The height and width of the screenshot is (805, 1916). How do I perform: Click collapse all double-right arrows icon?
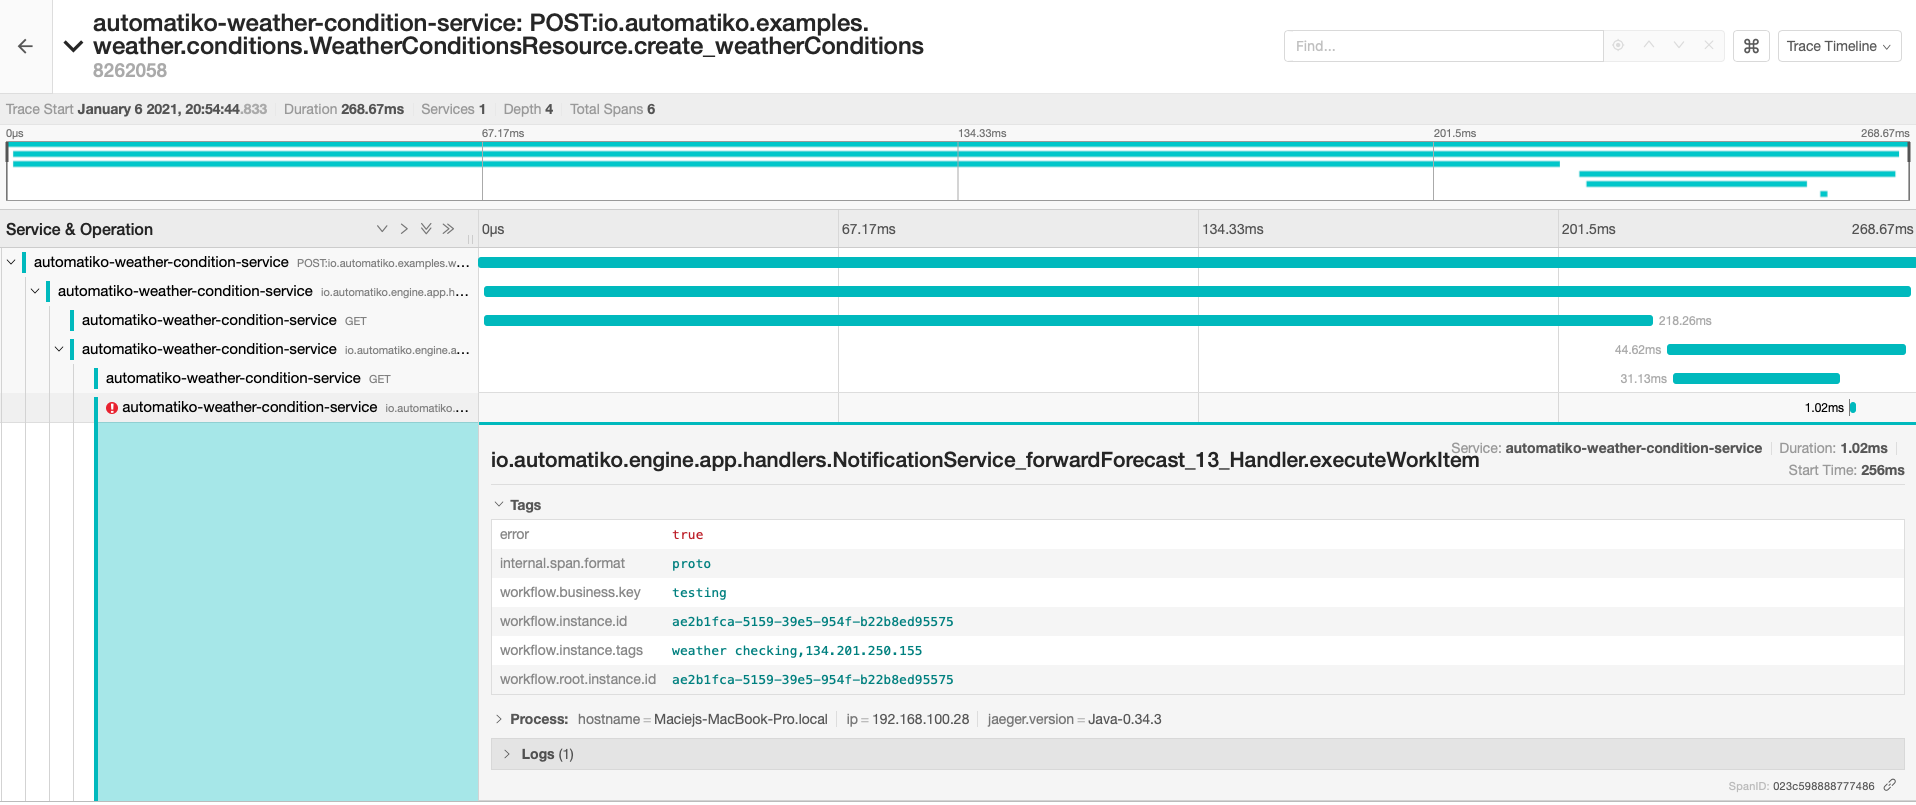point(448,229)
